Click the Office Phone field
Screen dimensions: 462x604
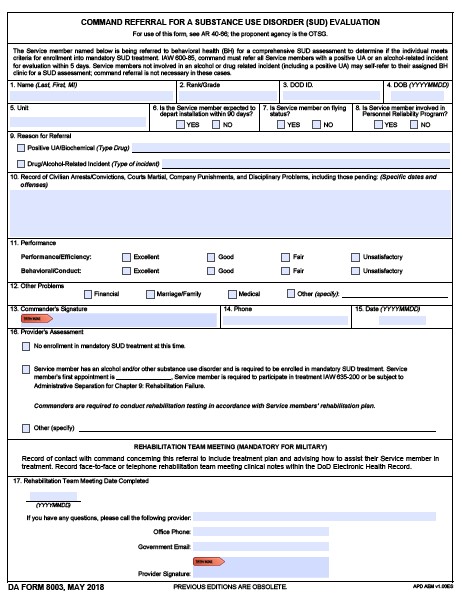(x=261, y=532)
